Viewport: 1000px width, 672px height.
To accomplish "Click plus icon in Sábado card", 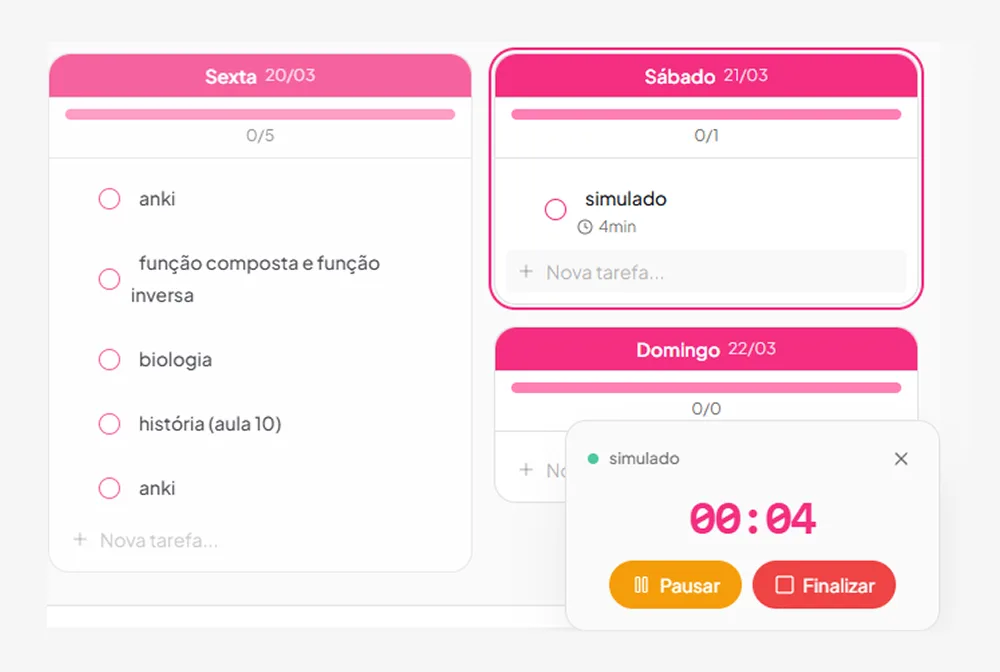I will [526, 272].
